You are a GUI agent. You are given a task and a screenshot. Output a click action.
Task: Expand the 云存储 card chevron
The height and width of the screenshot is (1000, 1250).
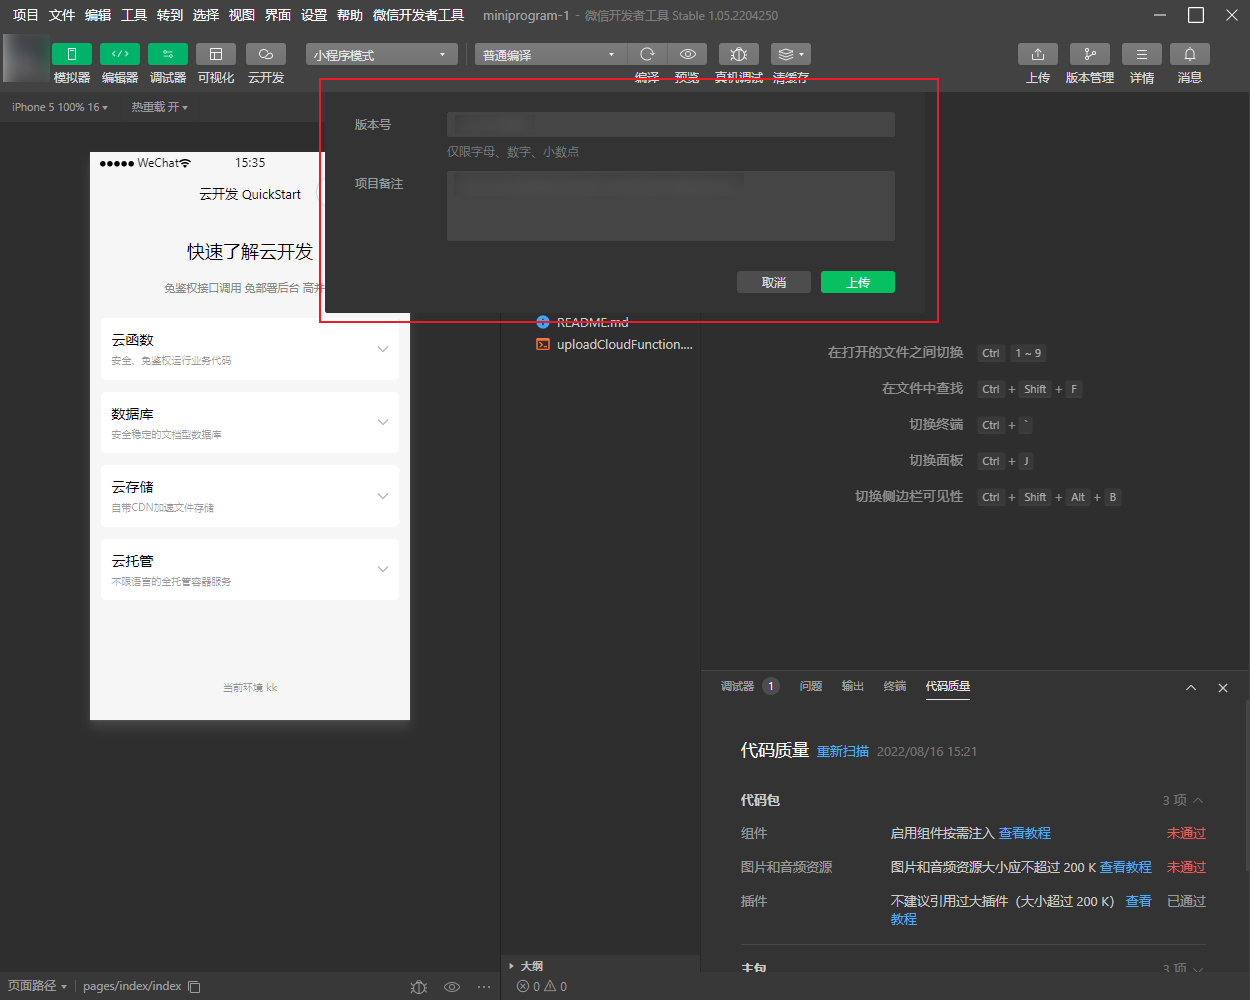pos(383,496)
